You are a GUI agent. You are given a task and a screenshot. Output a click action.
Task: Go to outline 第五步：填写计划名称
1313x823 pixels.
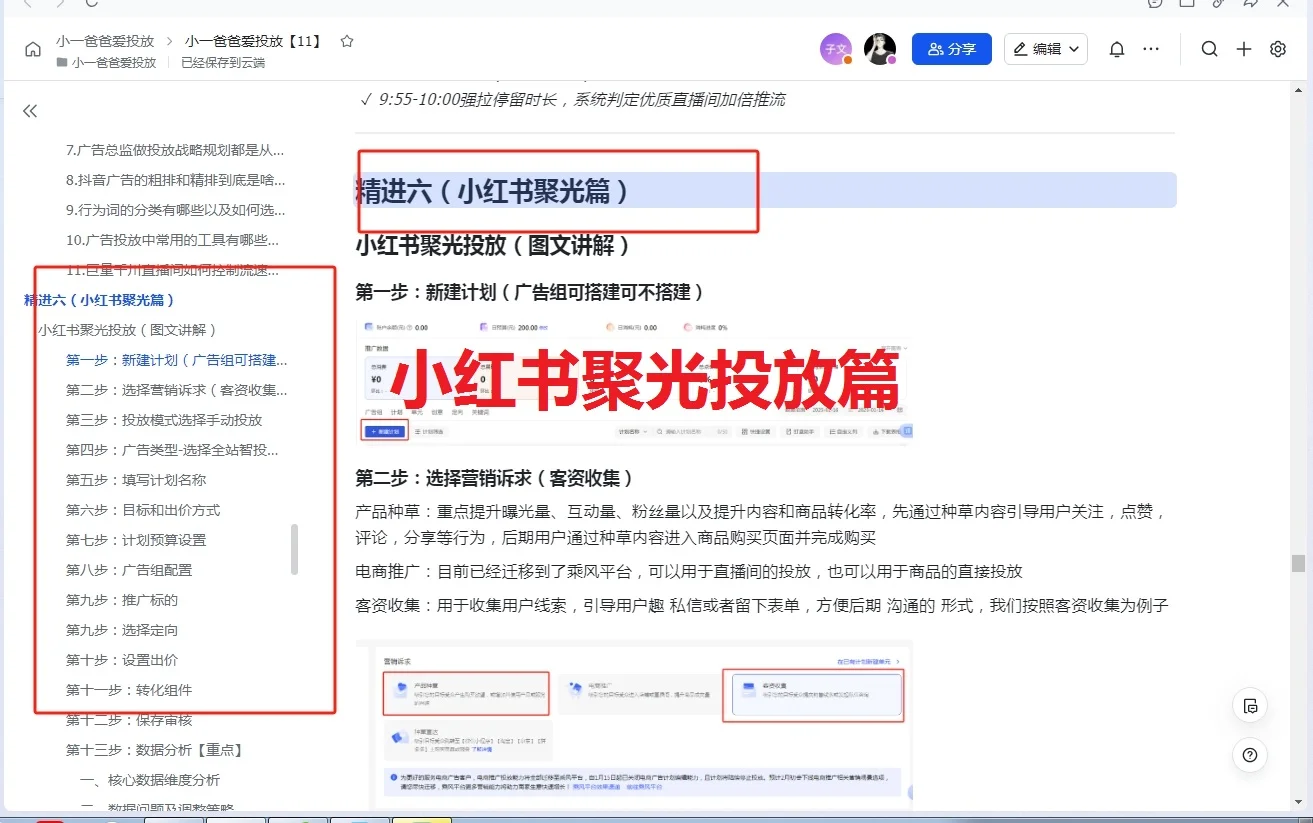click(x=136, y=480)
